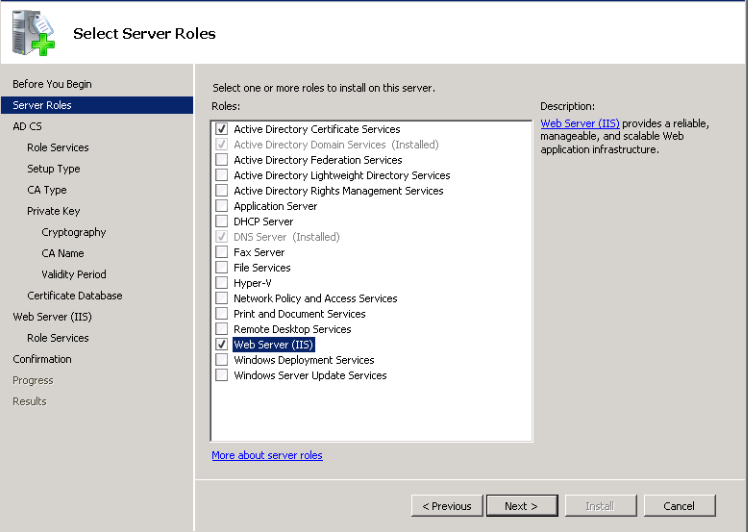Uncheck Active Directory Certificate Services checkbox

tap(221, 129)
